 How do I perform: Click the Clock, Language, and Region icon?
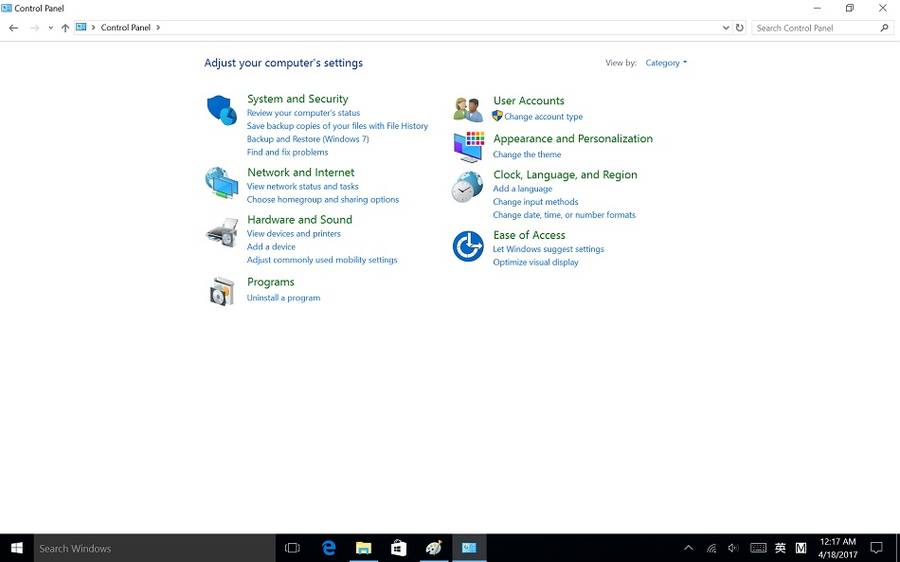[x=467, y=187]
